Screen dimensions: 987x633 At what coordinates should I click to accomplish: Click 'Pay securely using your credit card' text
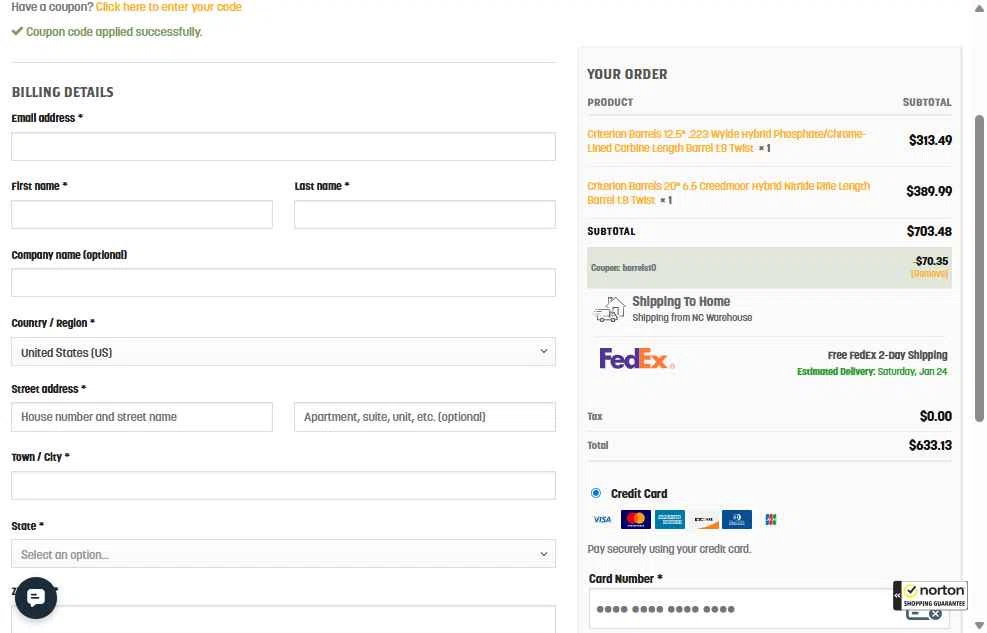pyautogui.click(x=669, y=549)
